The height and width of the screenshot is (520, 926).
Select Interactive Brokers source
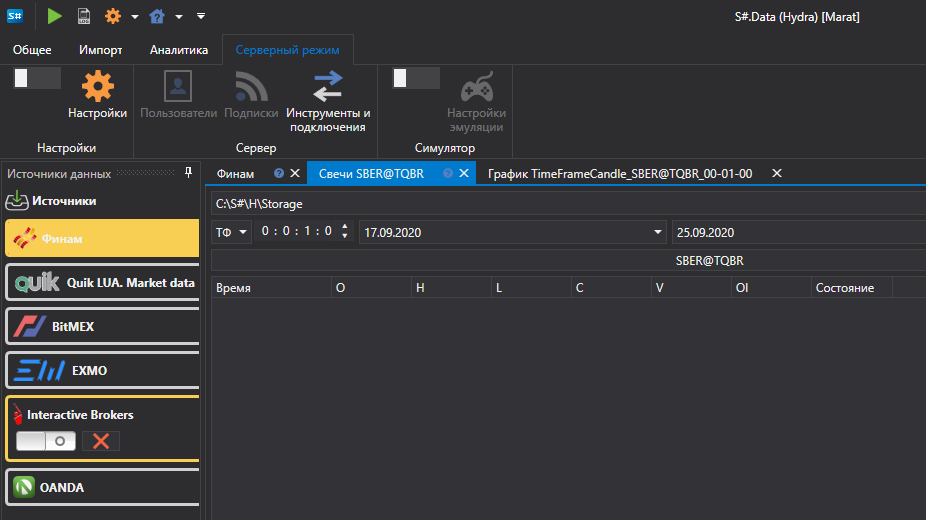click(x=102, y=428)
